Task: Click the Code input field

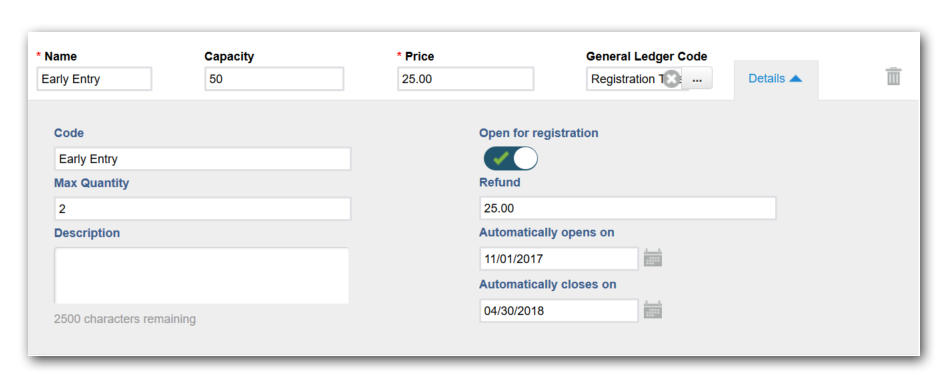Action: (202, 159)
